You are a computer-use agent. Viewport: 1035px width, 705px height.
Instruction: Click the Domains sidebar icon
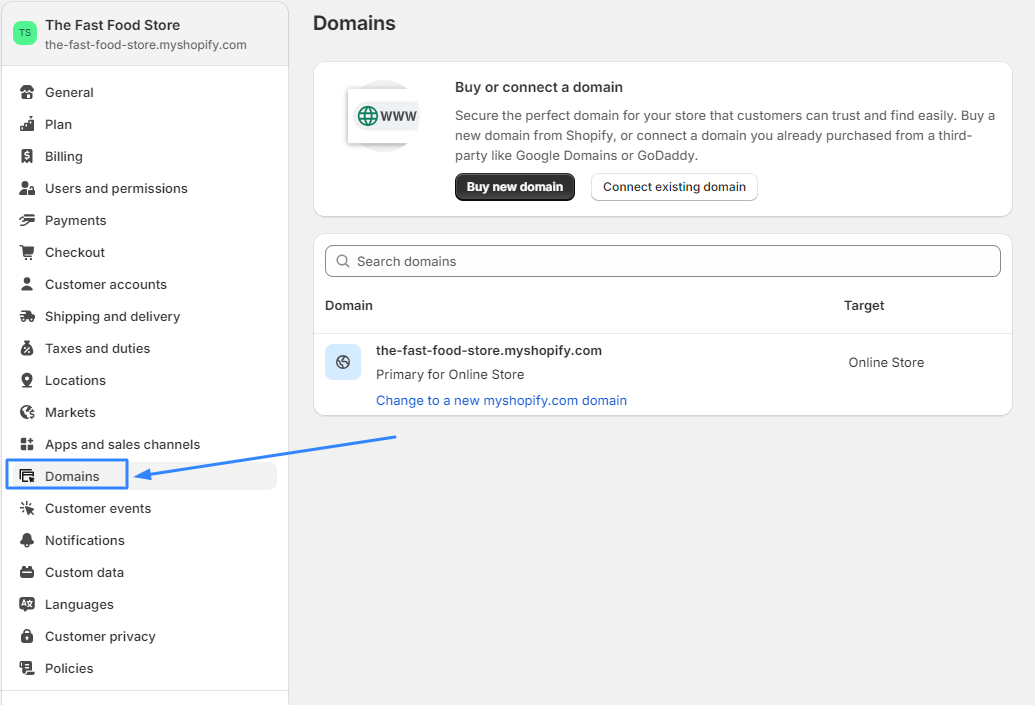[27, 477]
